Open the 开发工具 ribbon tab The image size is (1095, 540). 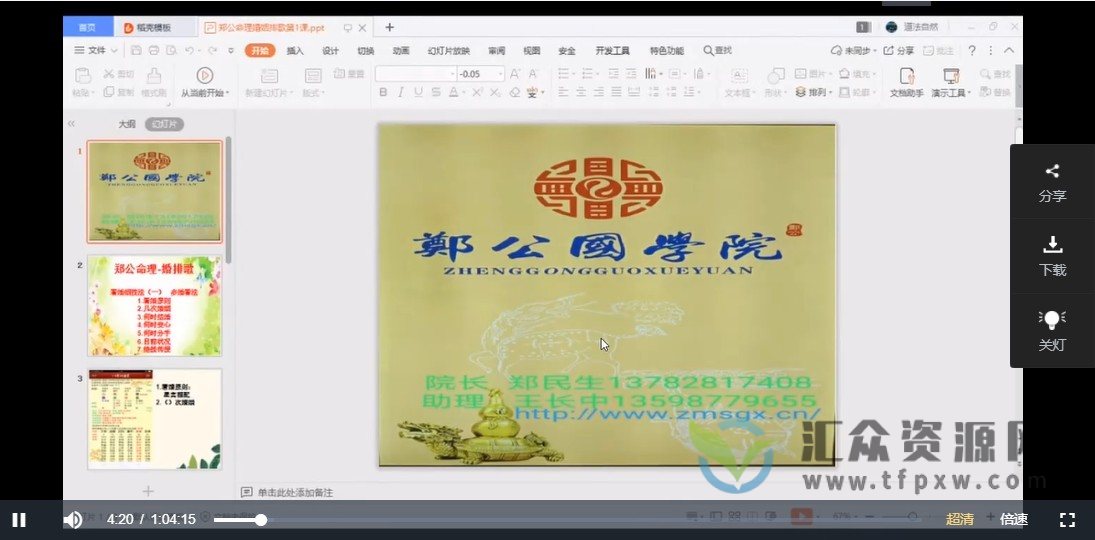click(612, 50)
